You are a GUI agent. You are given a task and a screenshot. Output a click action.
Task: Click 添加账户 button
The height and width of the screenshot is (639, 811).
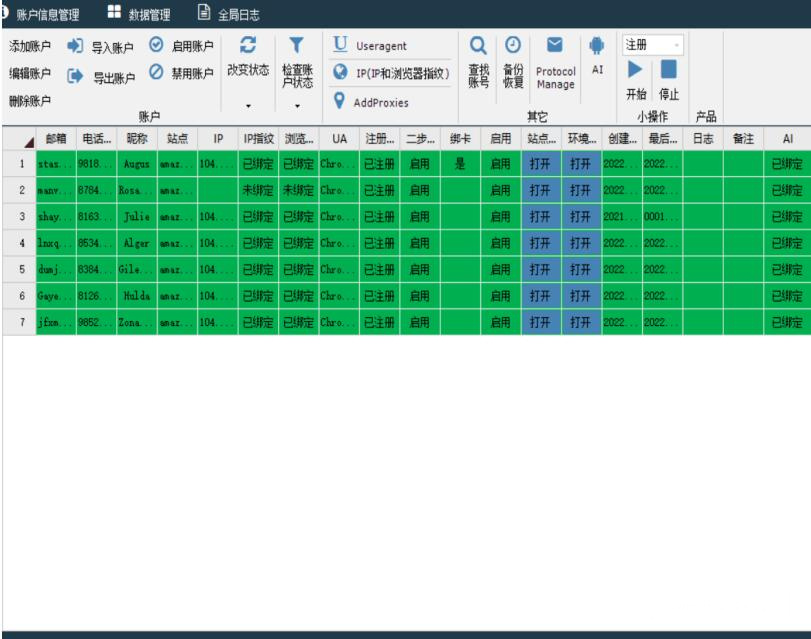29,46
